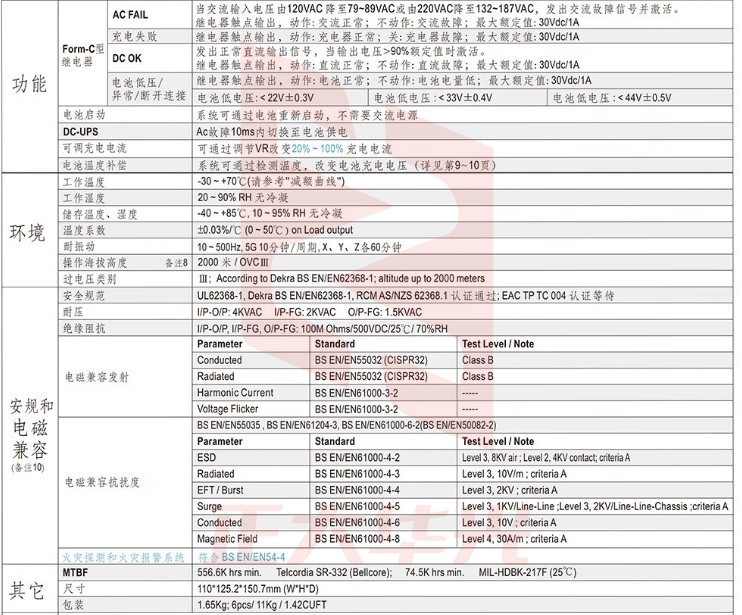
Task: Select the Voltage Flicker parameter cell
Action: point(231,409)
